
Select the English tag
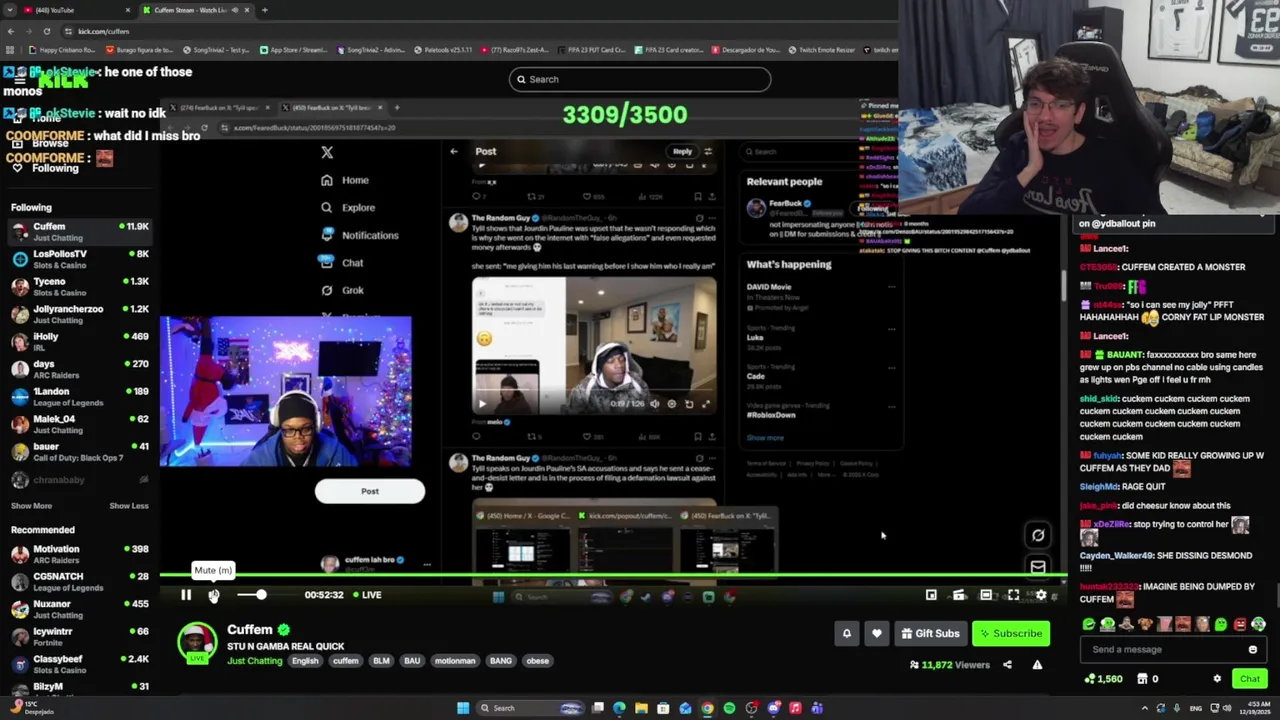[305, 661]
